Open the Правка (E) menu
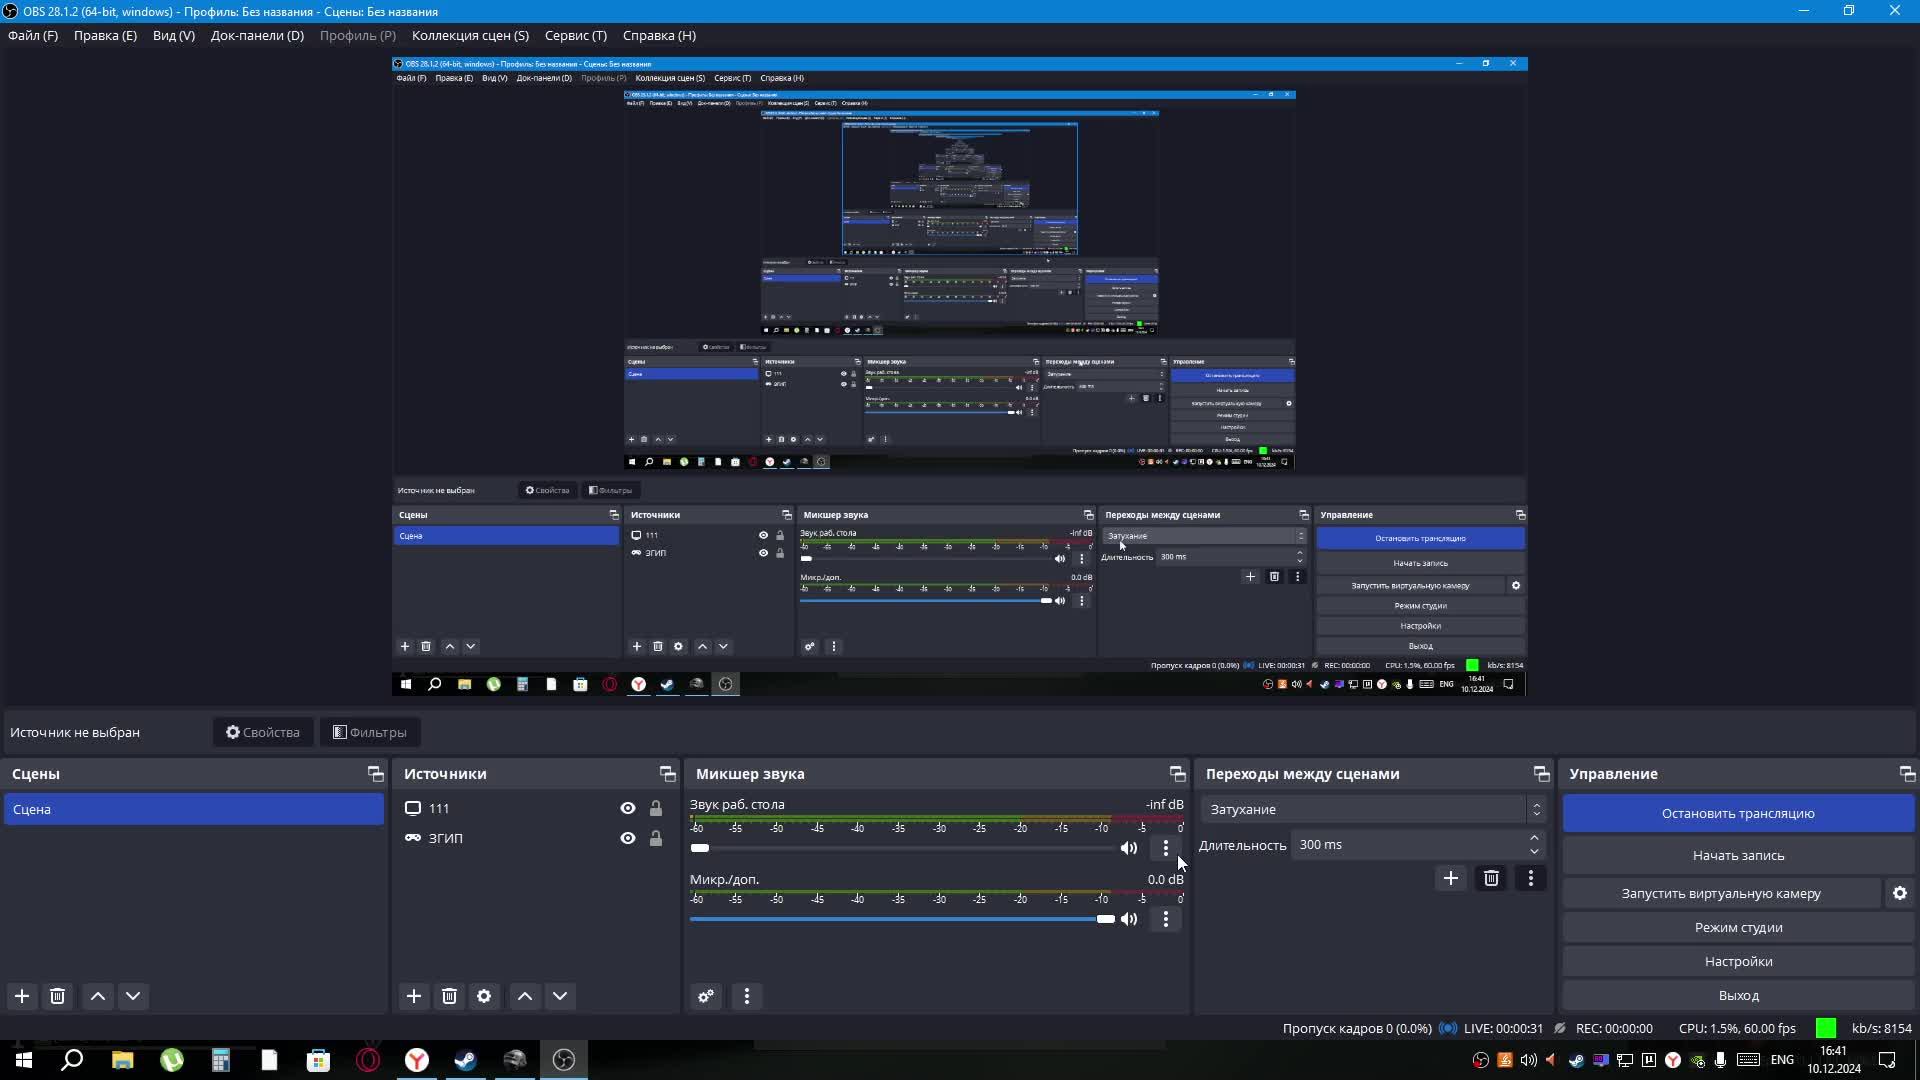Screen dimensions: 1920x1080 (x=105, y=35)
